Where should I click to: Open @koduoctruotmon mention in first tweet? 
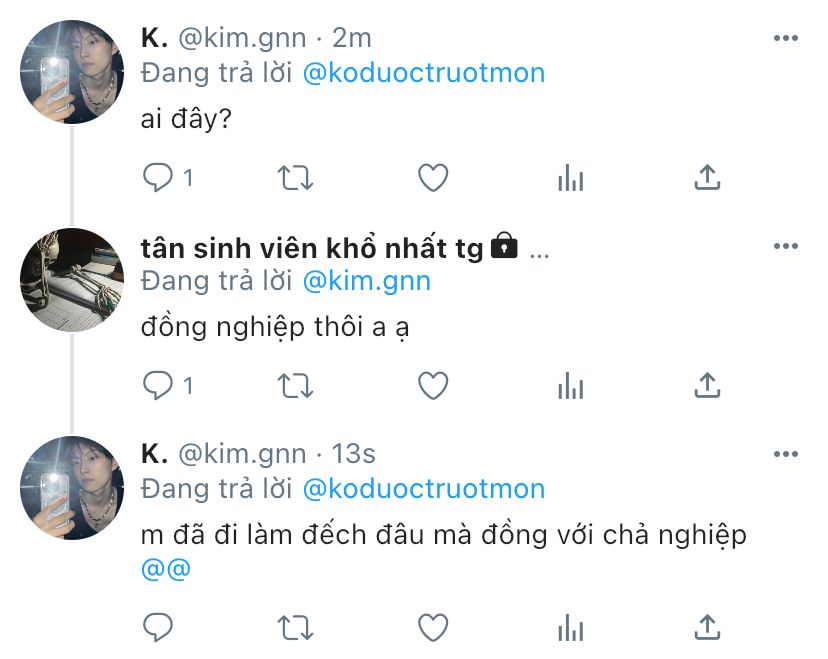tap(423, 73)
